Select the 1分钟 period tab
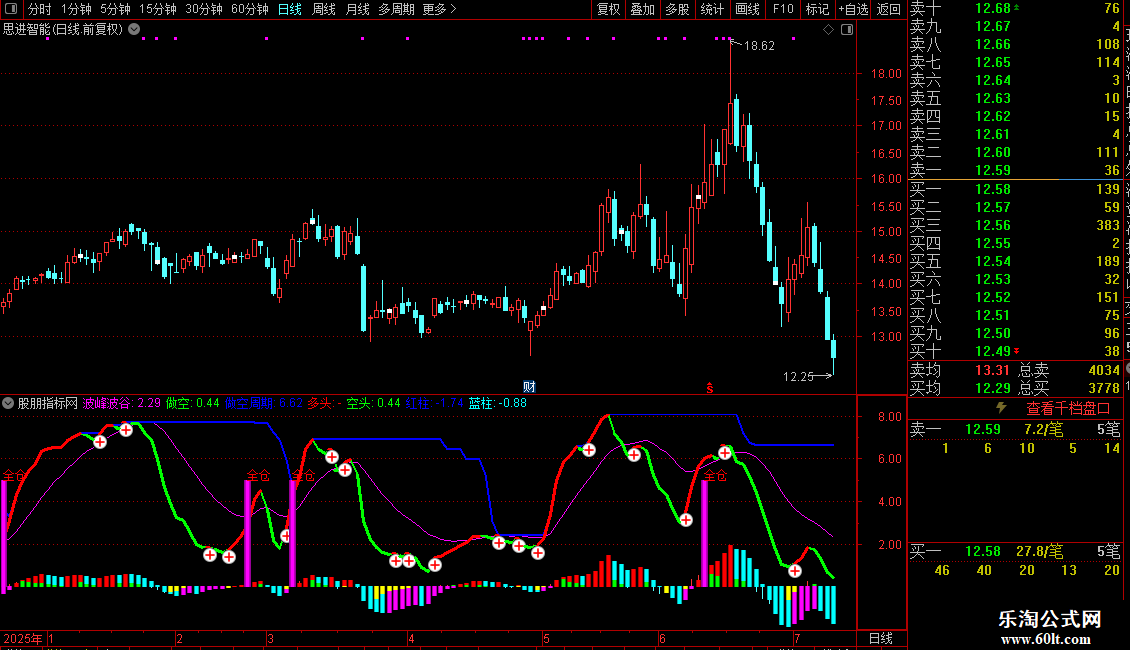1130x650 pixels. 76,9
